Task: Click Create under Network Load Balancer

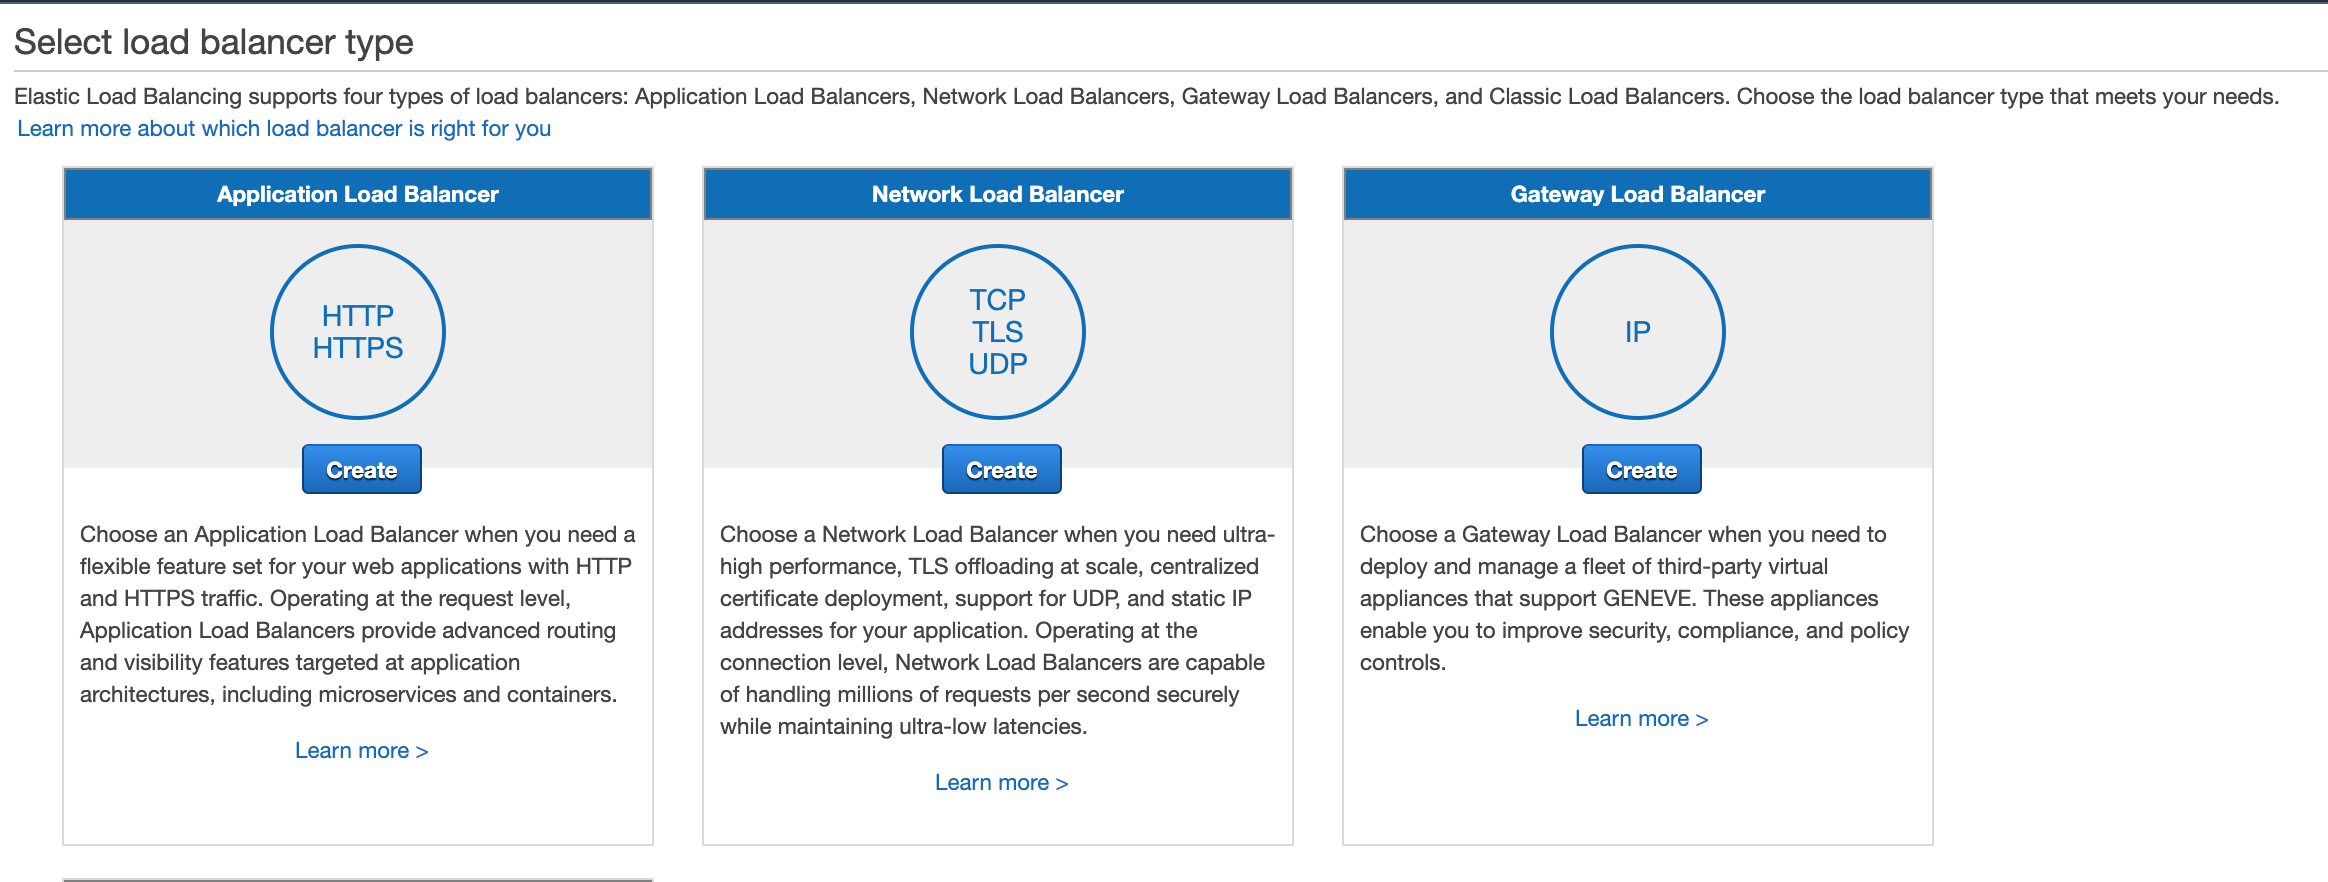Action: [x=1001, y=469]
